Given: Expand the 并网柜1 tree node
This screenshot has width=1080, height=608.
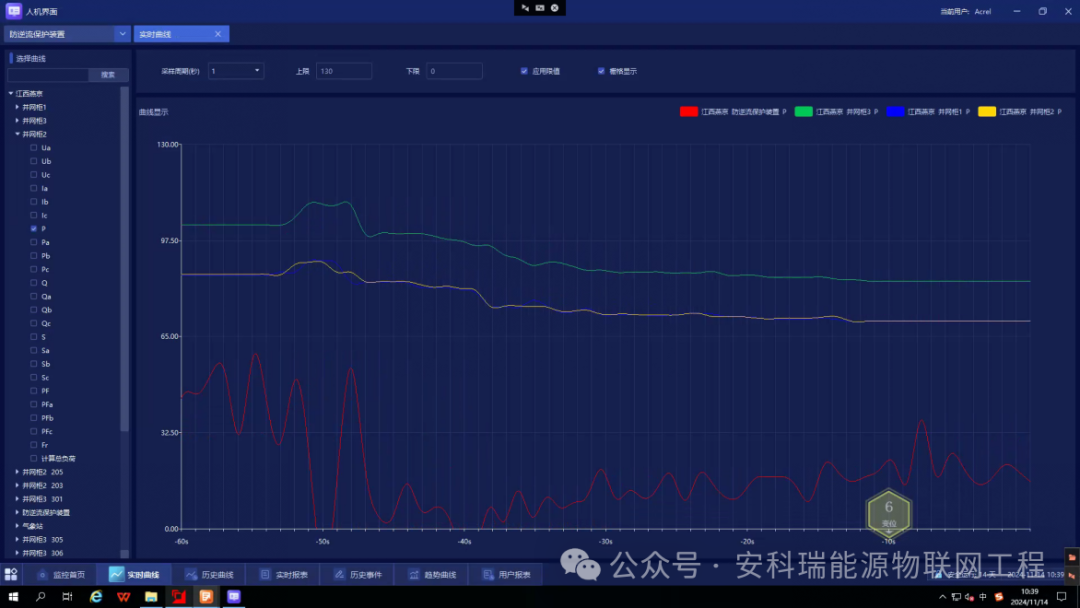Looking at the screenshot, I should point(17,107).
